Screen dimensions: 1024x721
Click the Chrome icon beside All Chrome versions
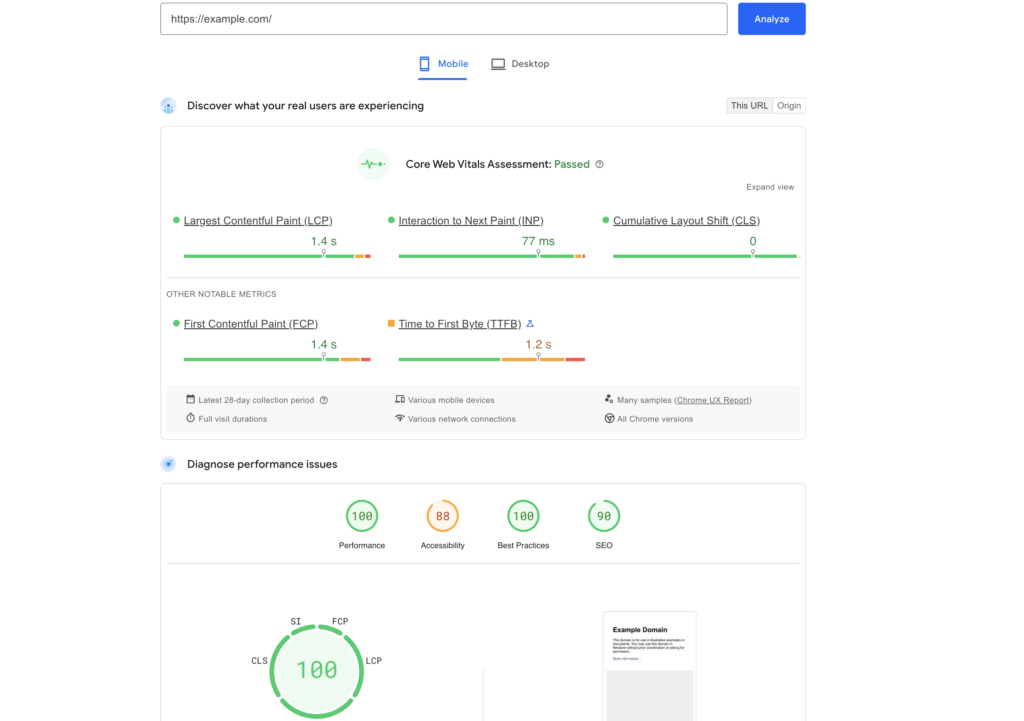pos(609,418)
